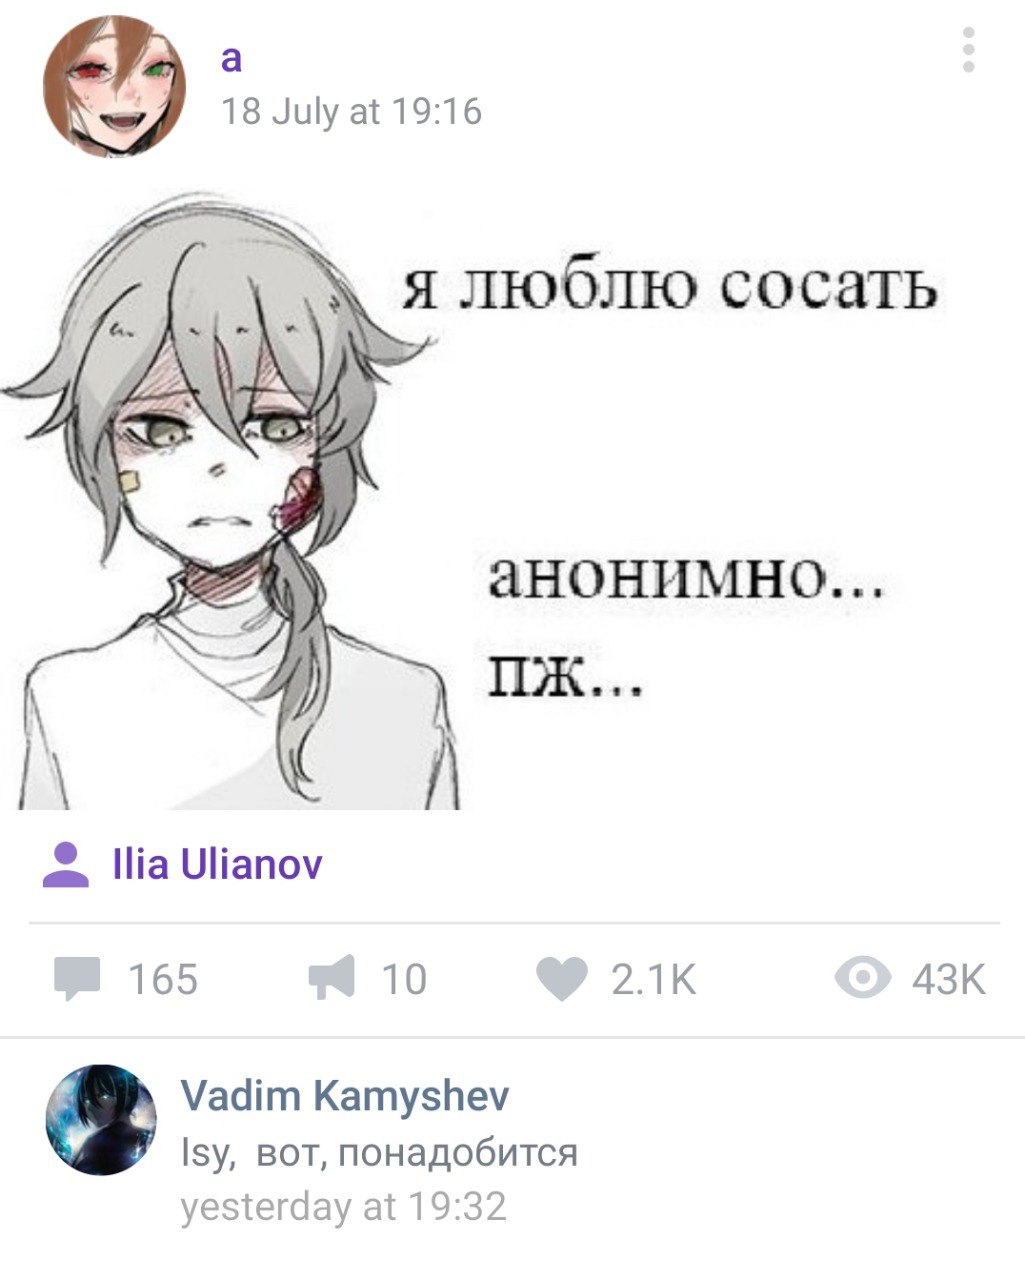Select the comment text "вот, понадобится"
This screenshot has width=1025, height=1280.
[x=418, y=1153]
